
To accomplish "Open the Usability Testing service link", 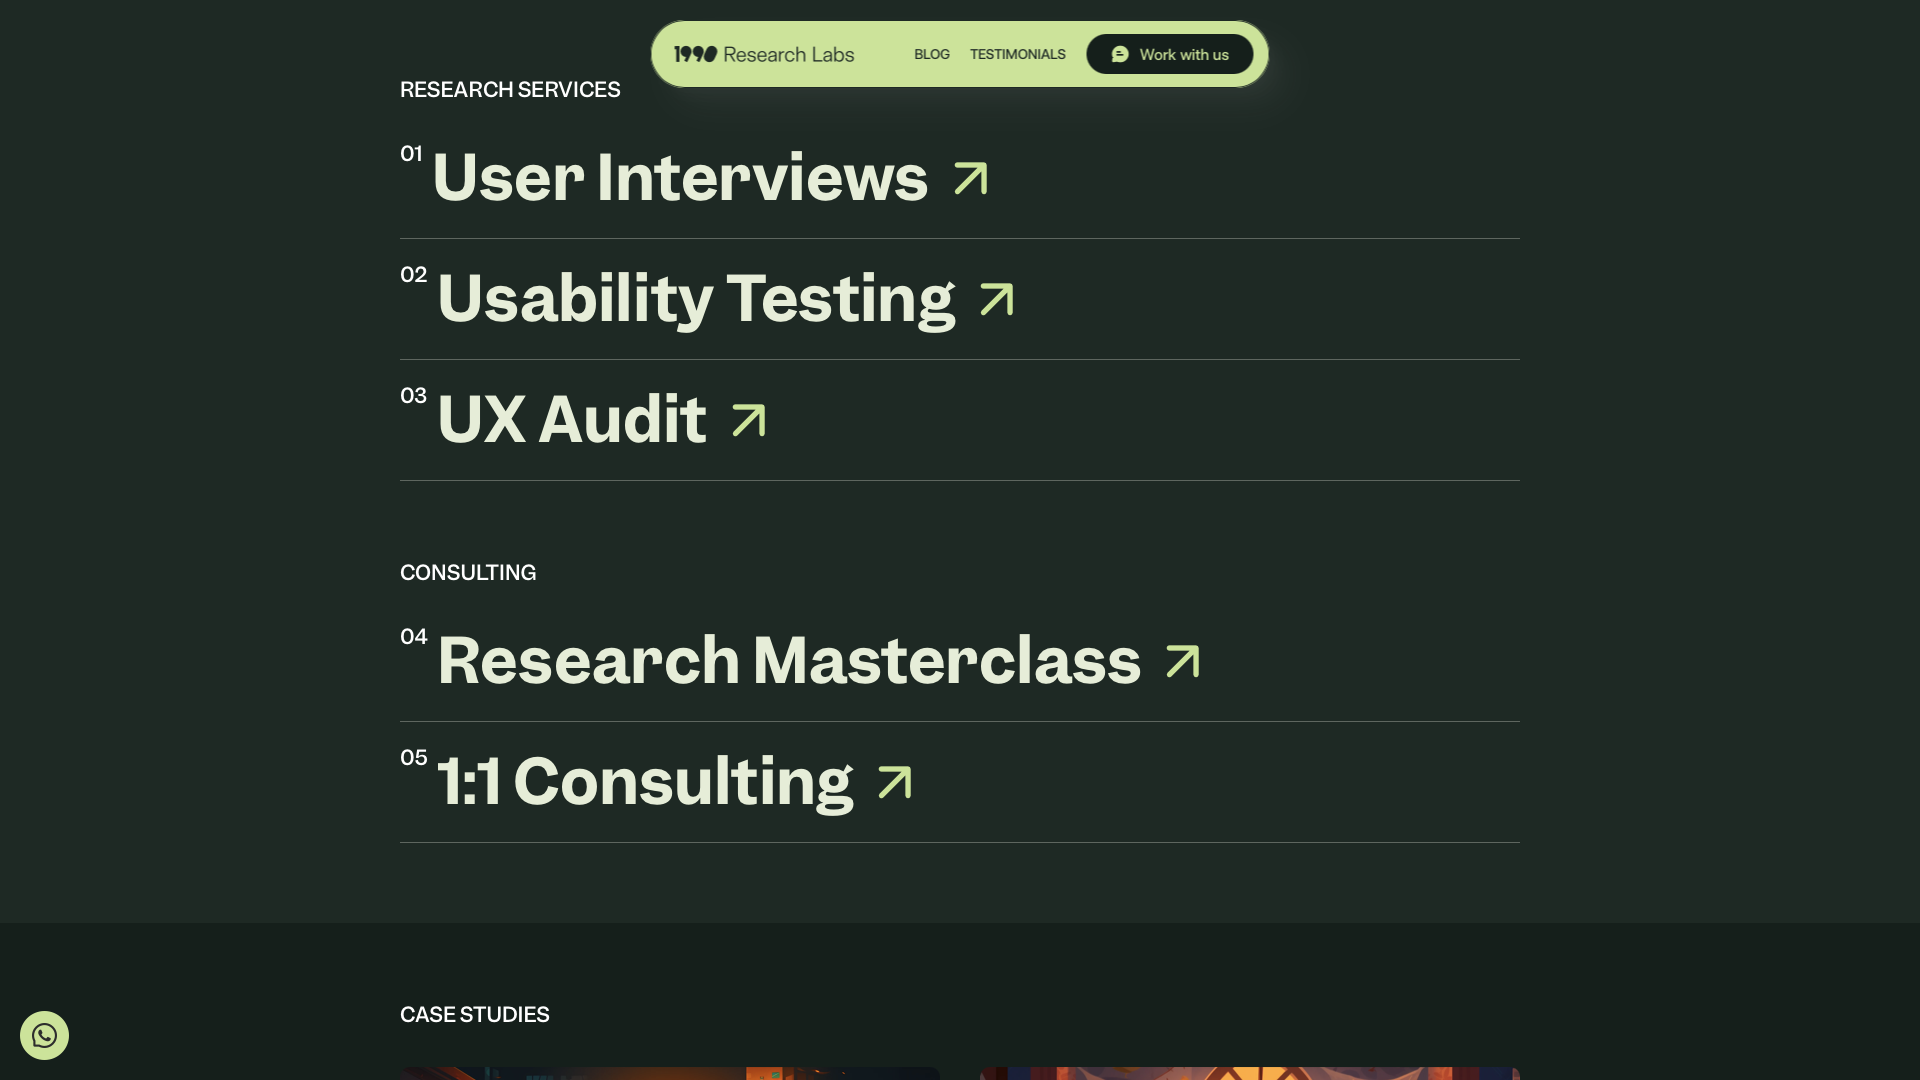I will click(x=696, y=299).
